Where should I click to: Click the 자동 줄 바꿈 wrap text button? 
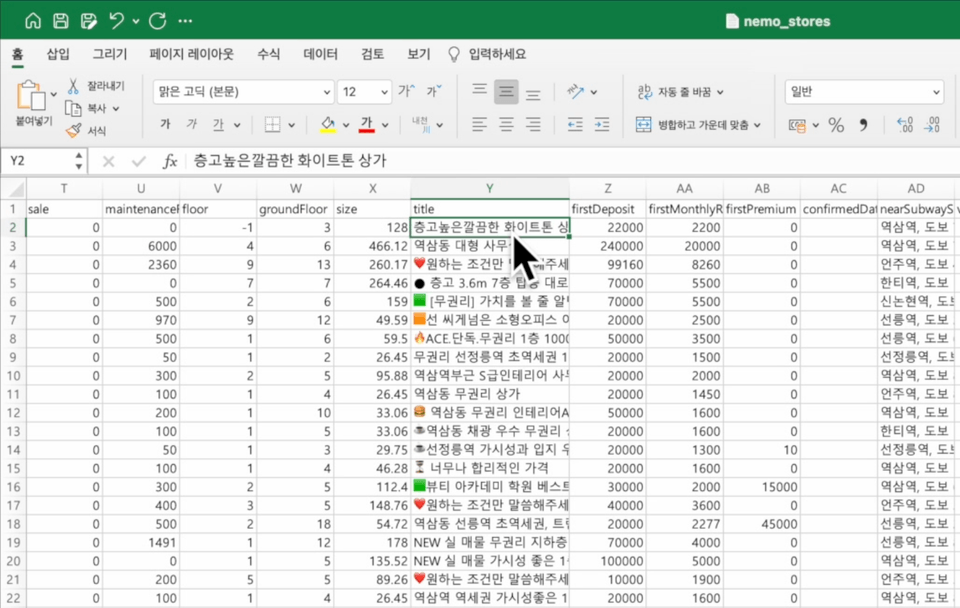click(x=680, y=92)
